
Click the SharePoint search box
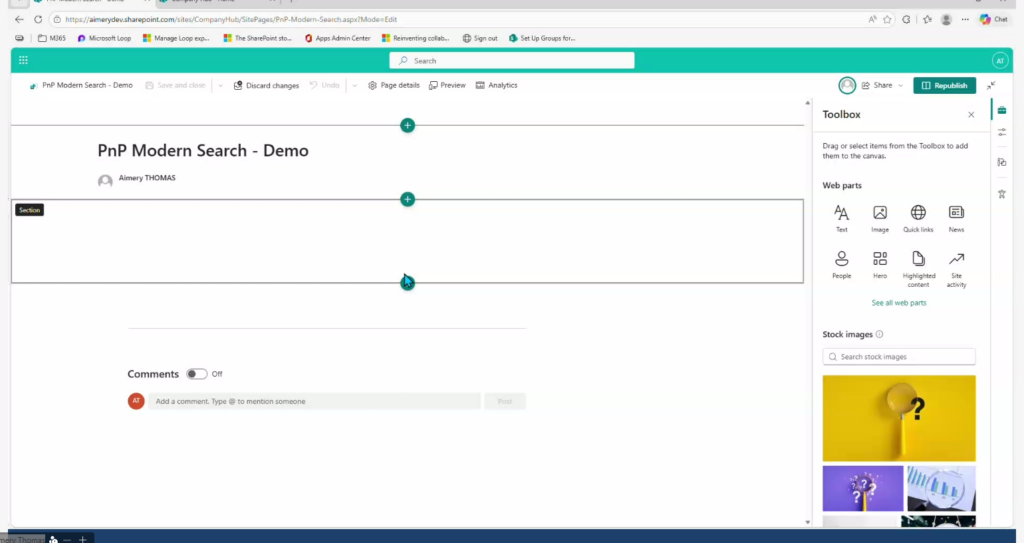[511, 60]
